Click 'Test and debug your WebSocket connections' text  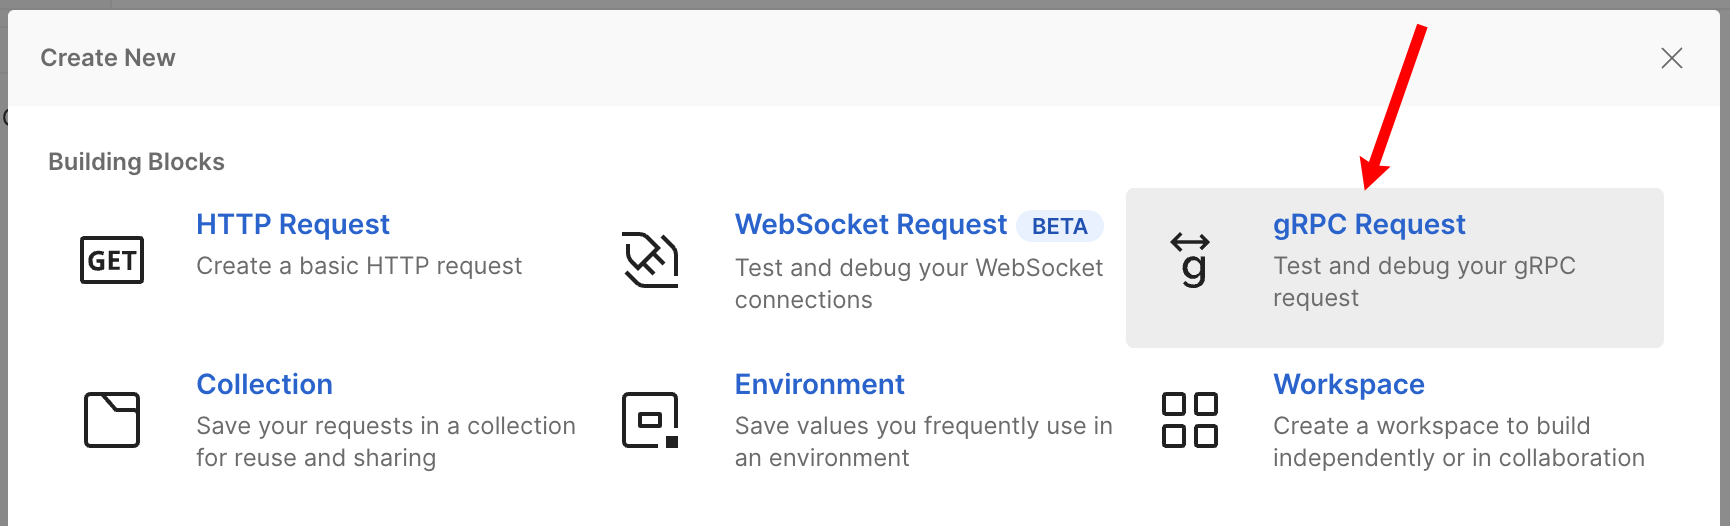click(x=918, y=283)
